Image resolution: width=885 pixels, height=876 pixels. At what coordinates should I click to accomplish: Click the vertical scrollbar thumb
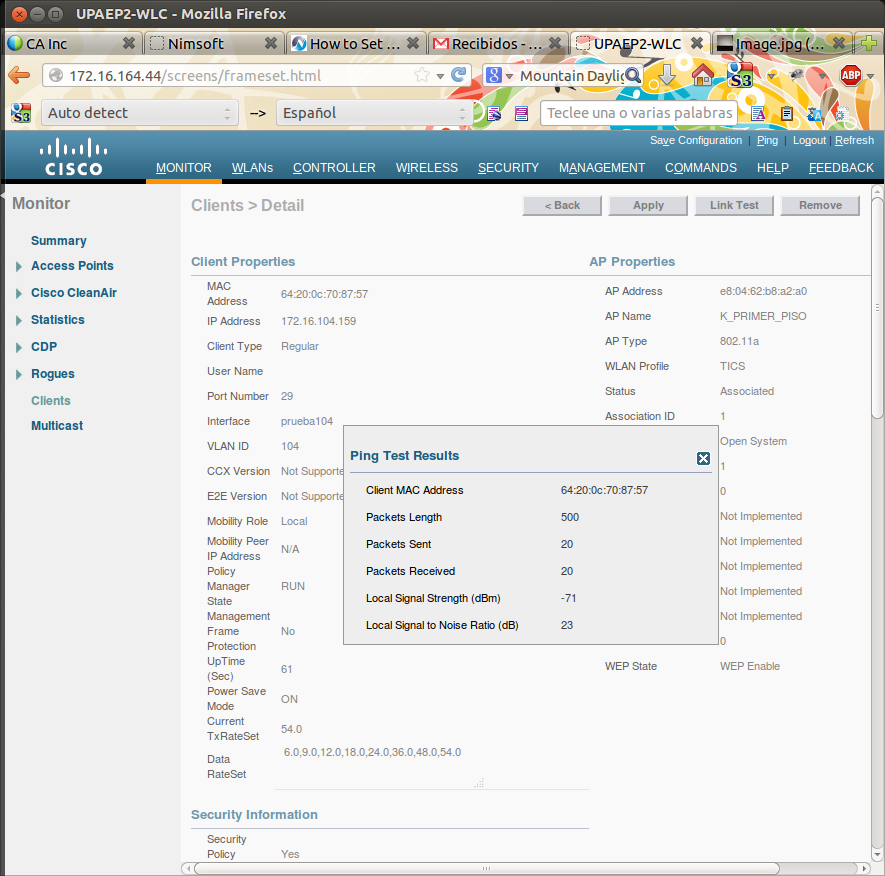tap(877, 308)
